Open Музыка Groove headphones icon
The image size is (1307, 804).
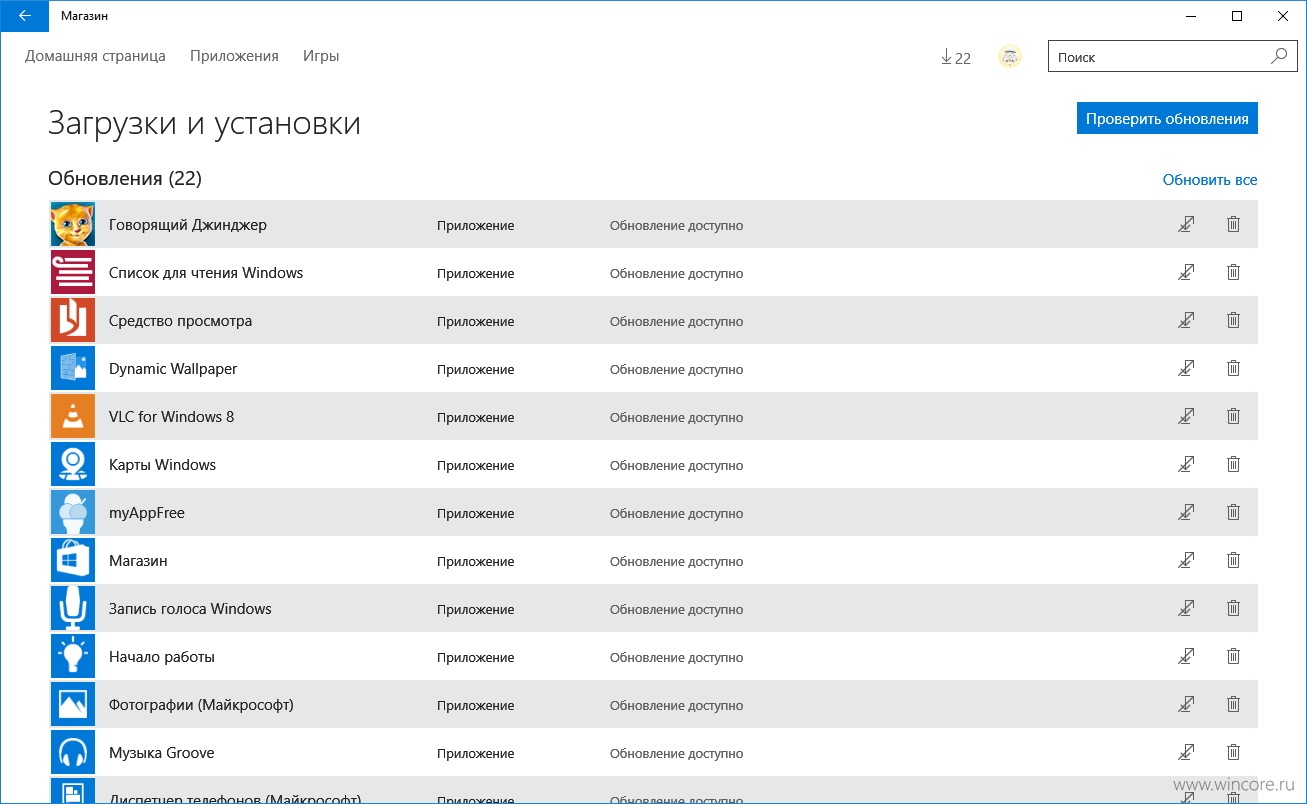tap(73, 753)
